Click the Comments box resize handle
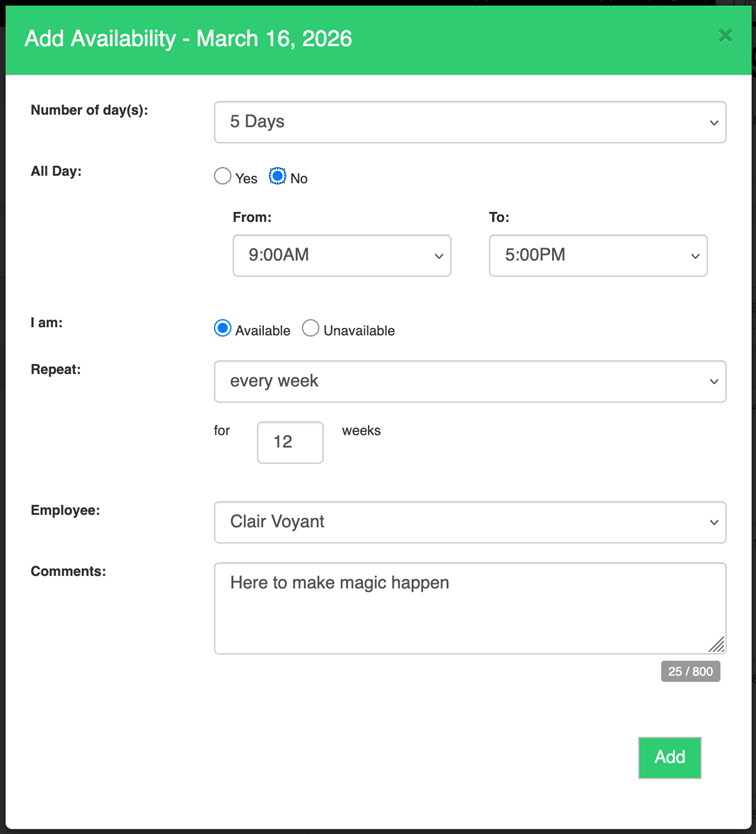The image size is (756, 834). (717, 645)
